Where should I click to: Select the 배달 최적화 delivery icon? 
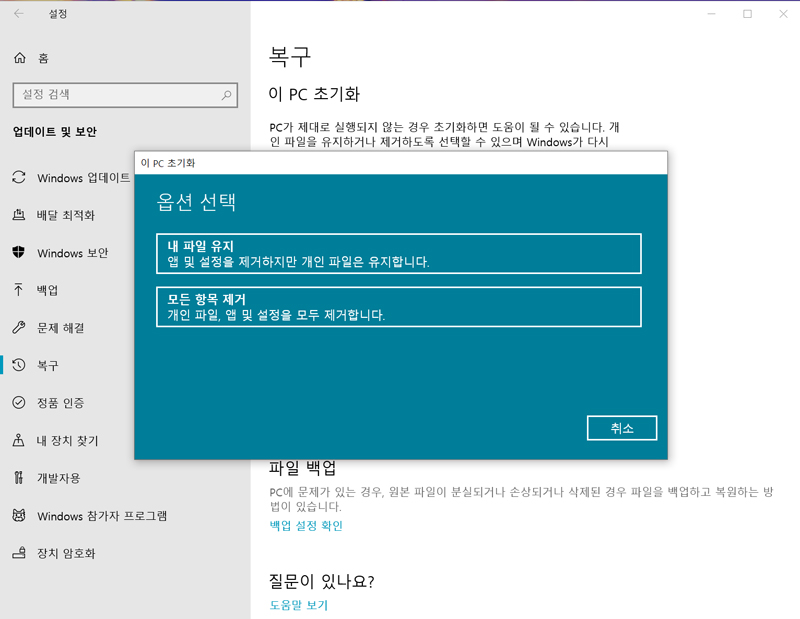click(x=17, y=215)
